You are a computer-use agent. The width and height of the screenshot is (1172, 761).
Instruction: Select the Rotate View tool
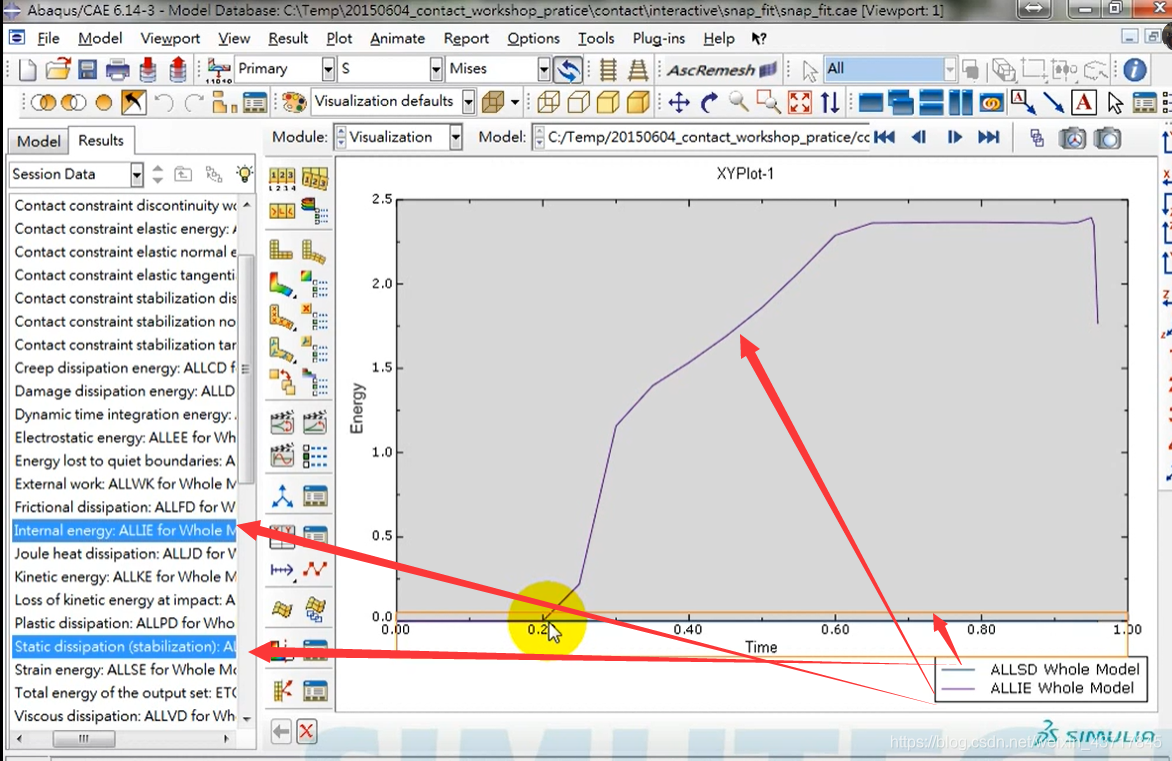[x=709, y=102]
